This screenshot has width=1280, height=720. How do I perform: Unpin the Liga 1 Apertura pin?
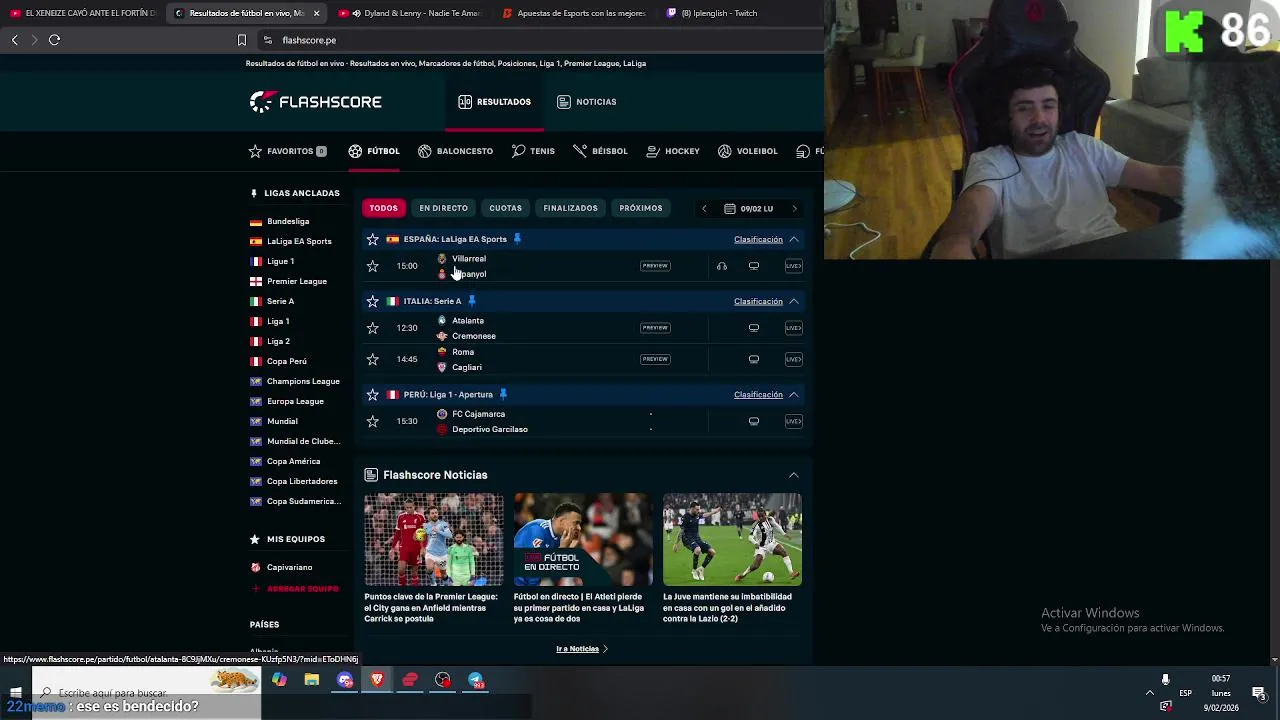pos(503,394)
